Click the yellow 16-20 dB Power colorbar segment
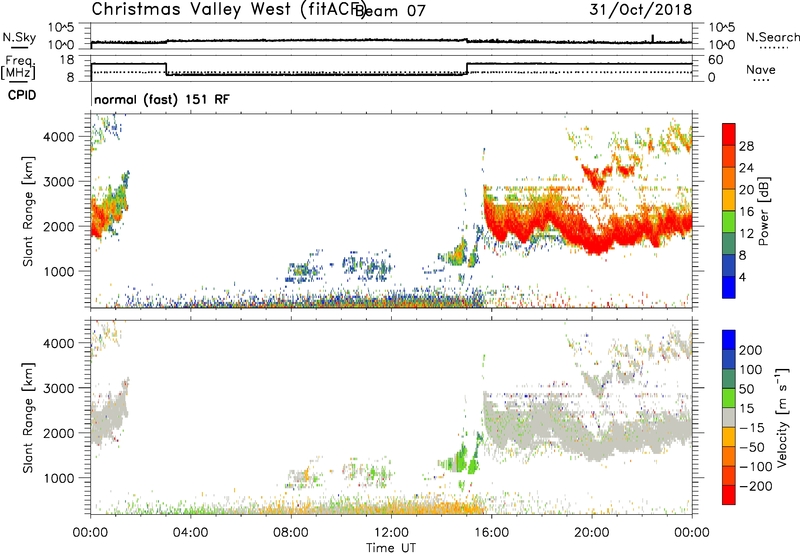The height and width of the screenshot is (554, 800). [729, 199]
